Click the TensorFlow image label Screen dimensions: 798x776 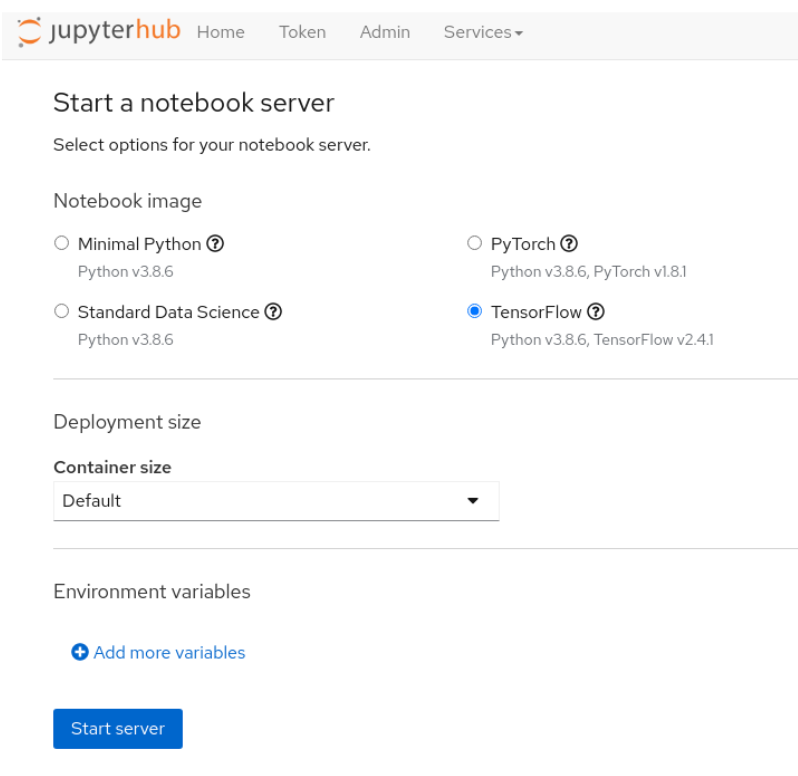pos(536,312)
